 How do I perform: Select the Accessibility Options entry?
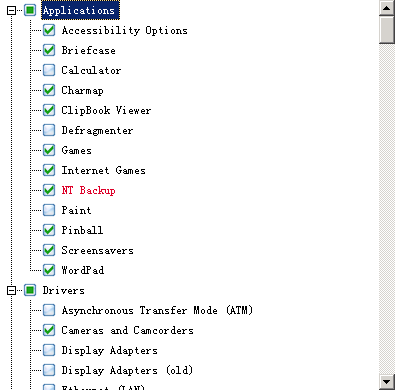(x=124, y=30)
